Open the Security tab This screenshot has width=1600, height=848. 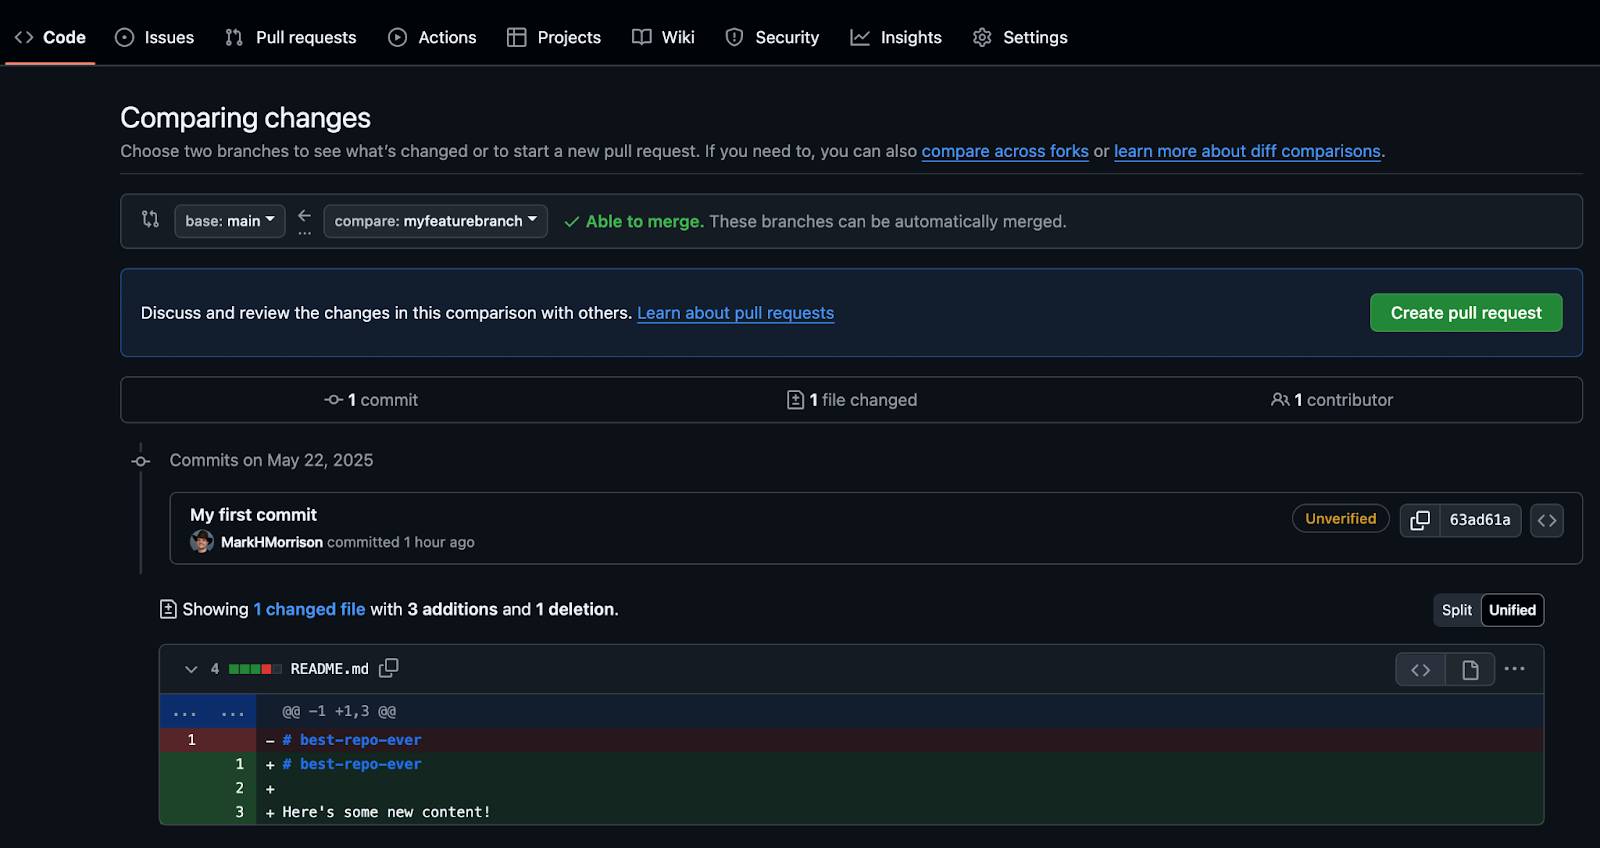coord(772,37)
